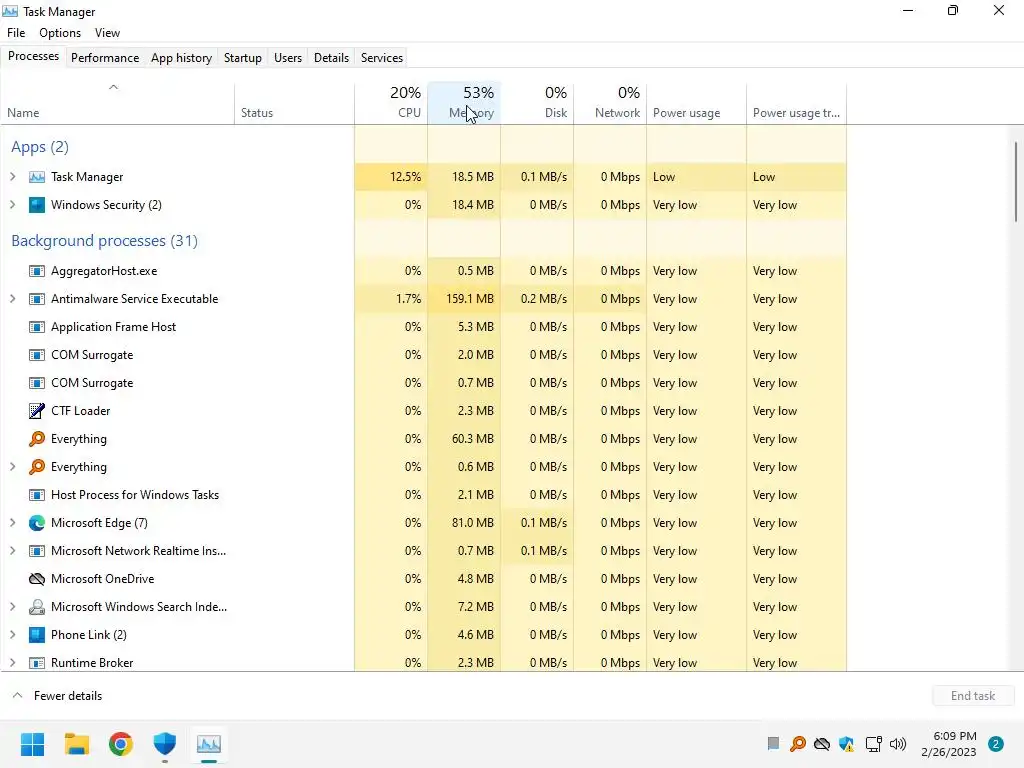
Task: Click the OneDrive tray icon
Action: 822,744
